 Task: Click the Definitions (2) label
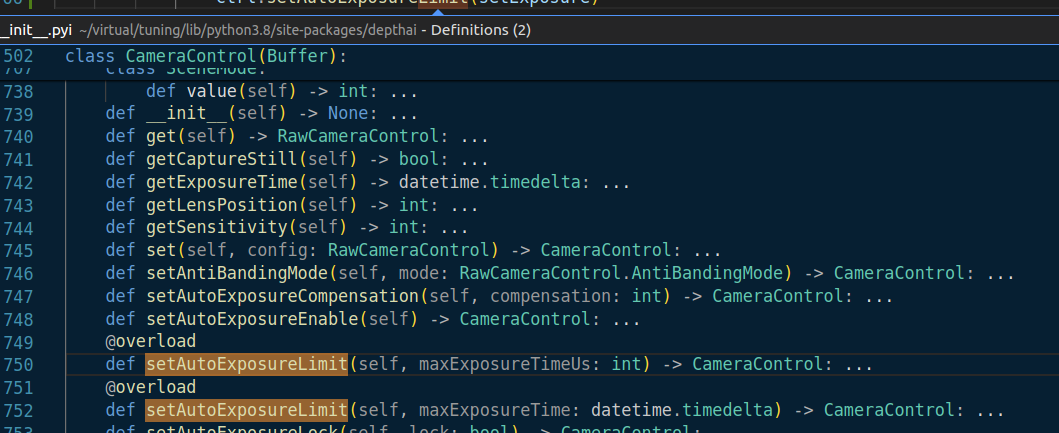tap(480, 31)
